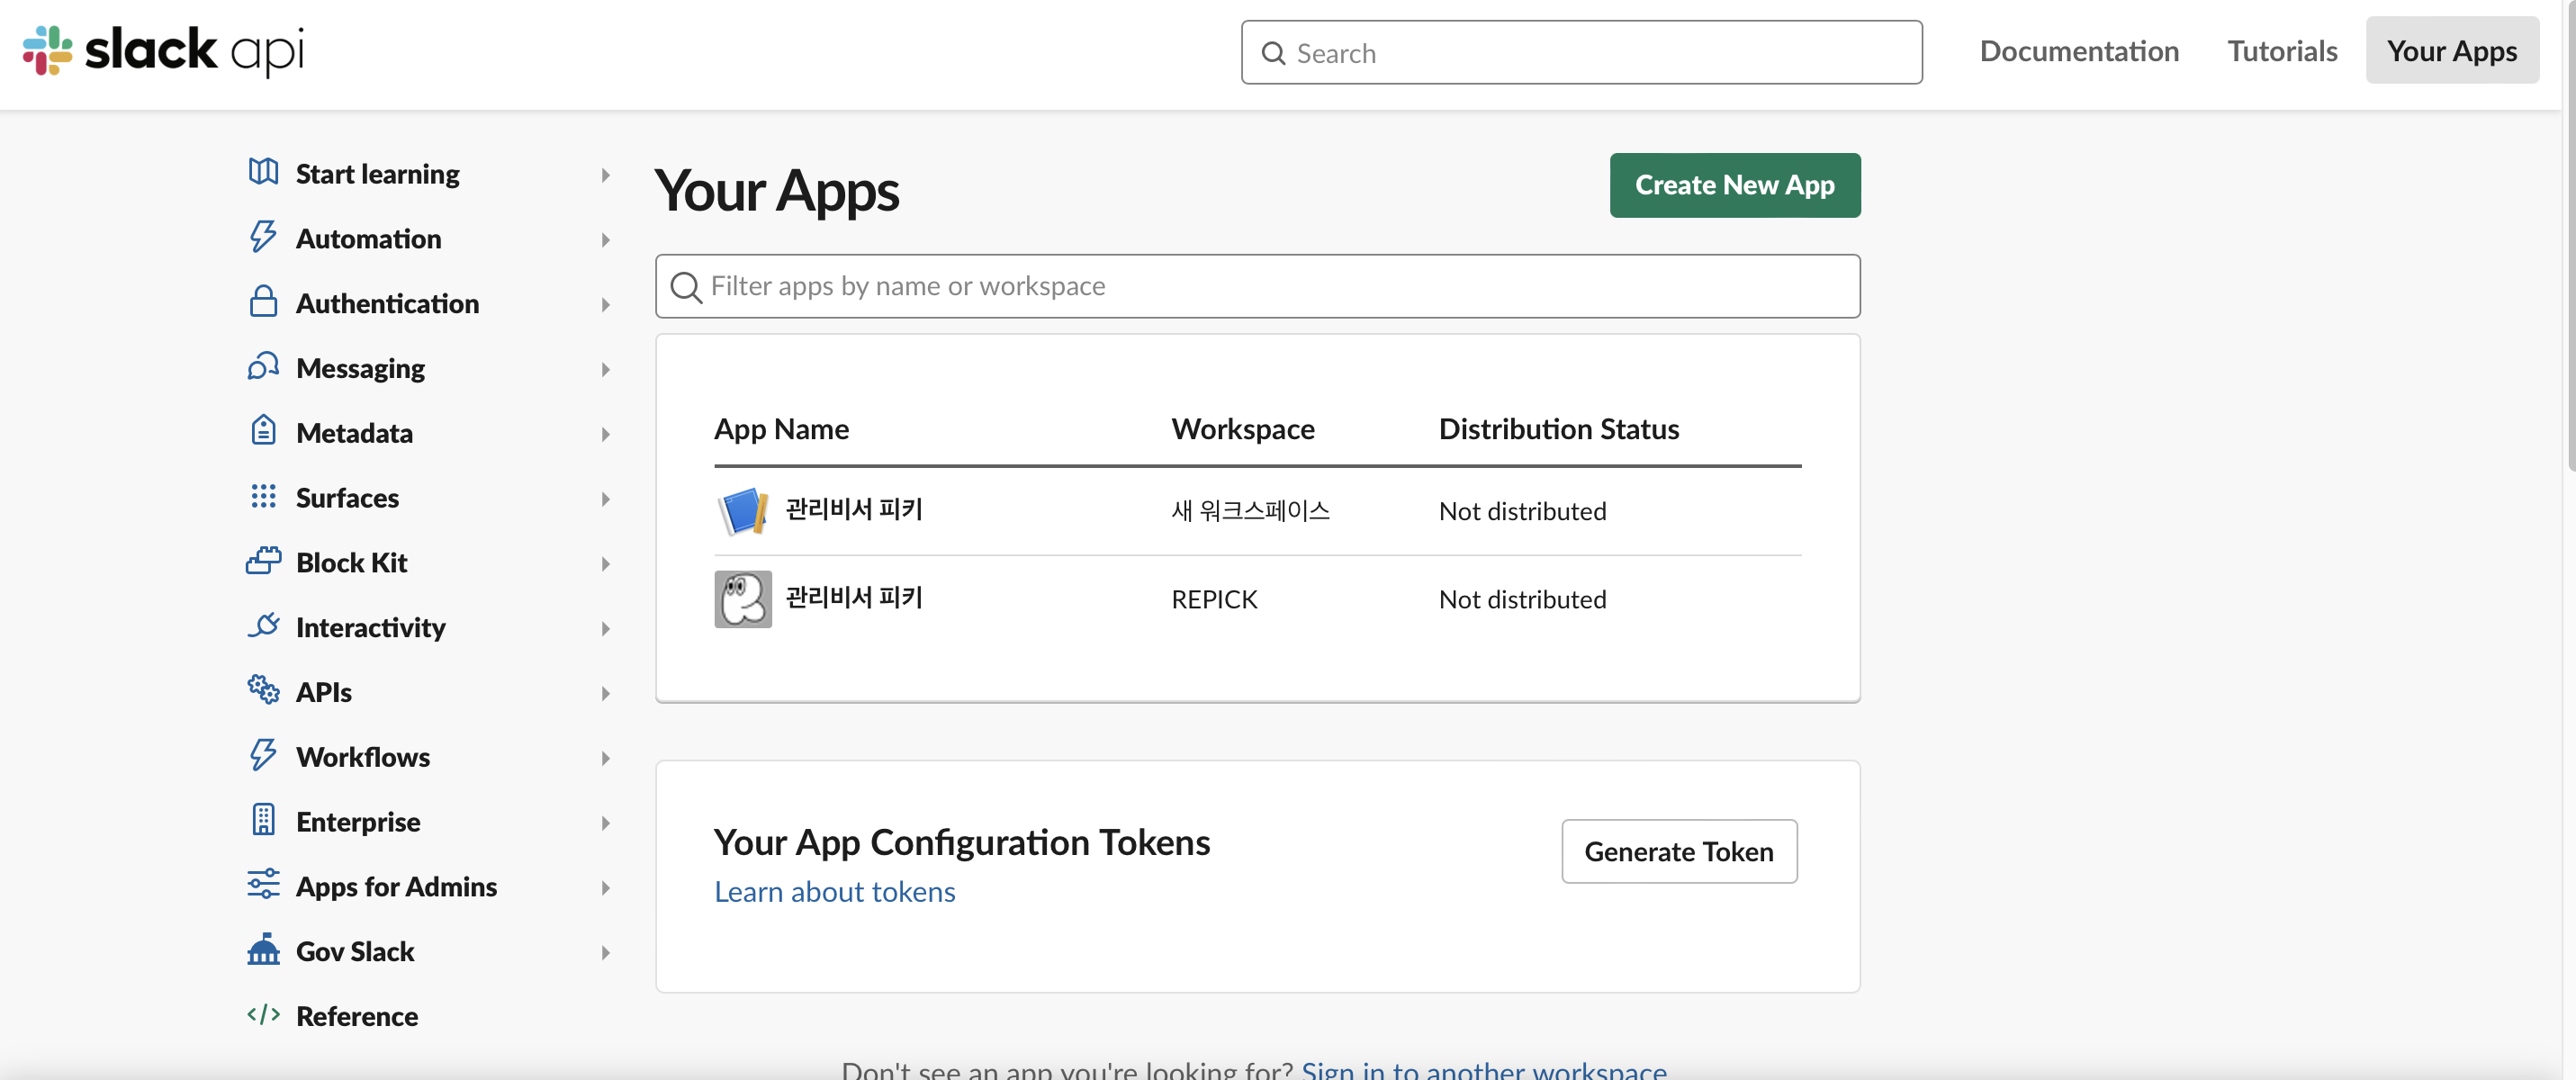Go to the Tutorials nav item
Screen dimensions: 2576x1080
(x=2282, y=51)
